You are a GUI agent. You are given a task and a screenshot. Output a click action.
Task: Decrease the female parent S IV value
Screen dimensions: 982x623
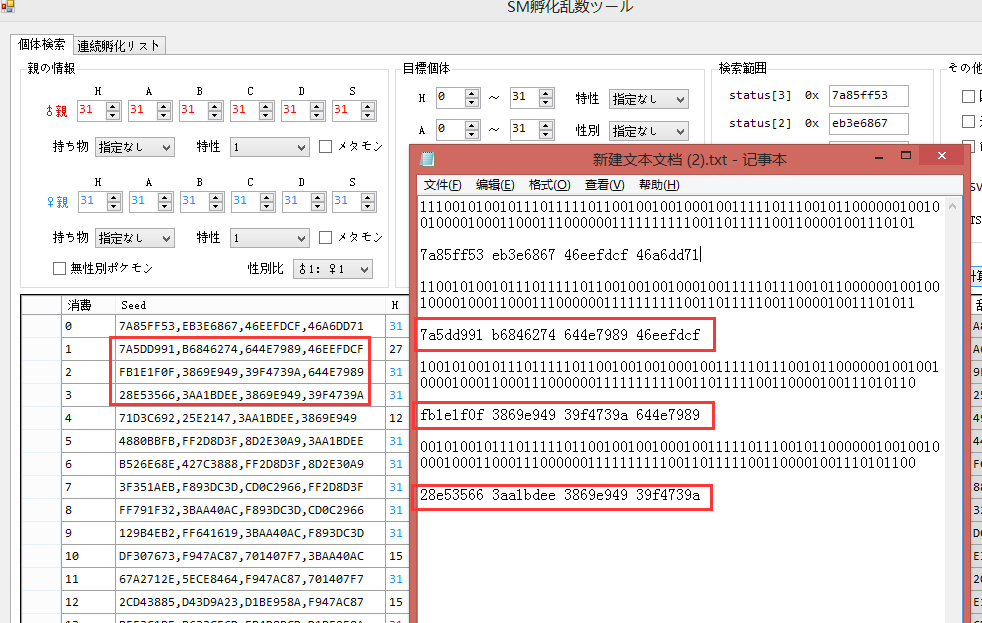click(x=368, y=205)
